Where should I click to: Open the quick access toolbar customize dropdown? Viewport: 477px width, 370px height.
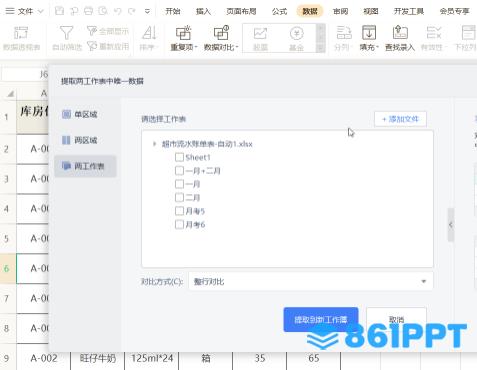pyautogui.click(x=147, y=11)
